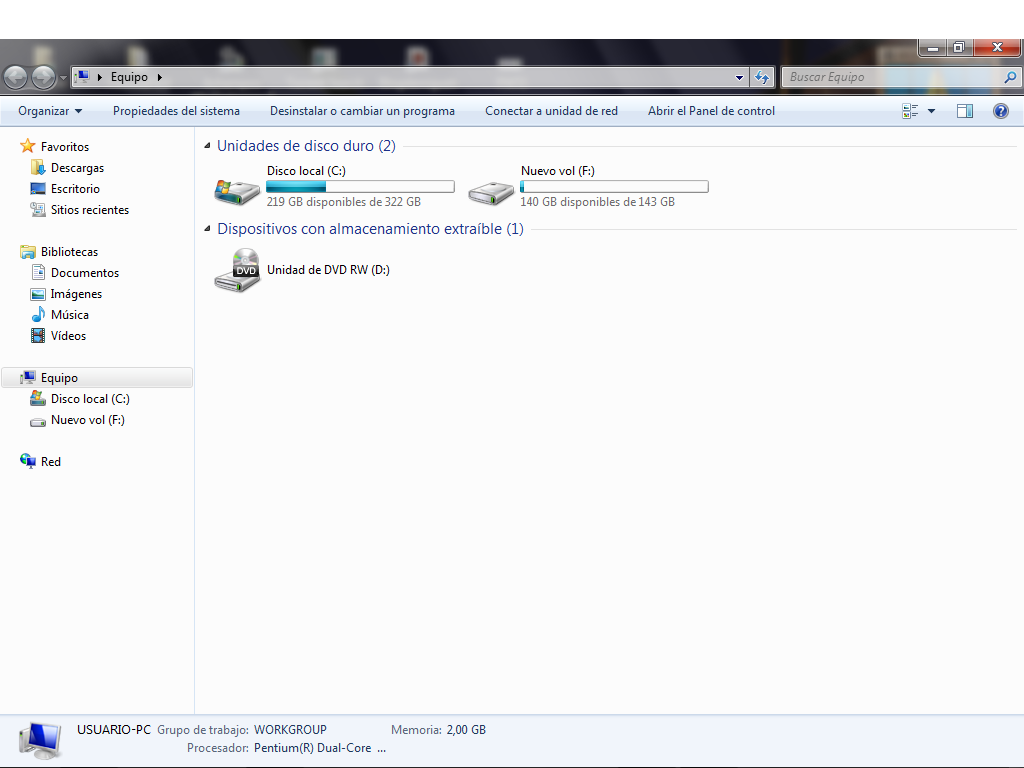
Task: Open Documentos library
Action: pos(85,272)
